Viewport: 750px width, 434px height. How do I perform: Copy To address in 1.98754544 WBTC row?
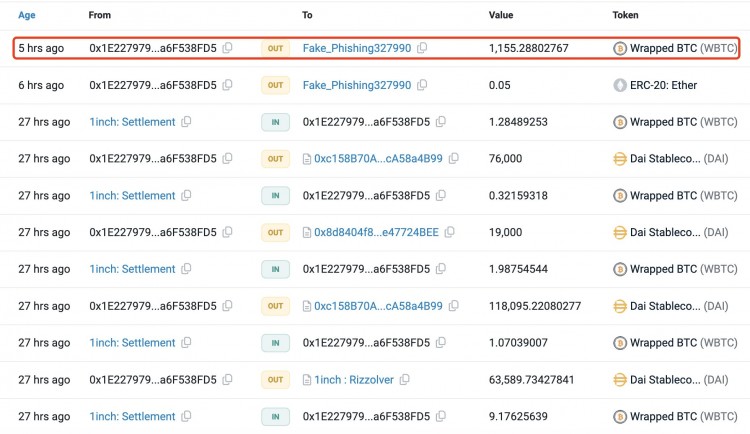point(441,269)
